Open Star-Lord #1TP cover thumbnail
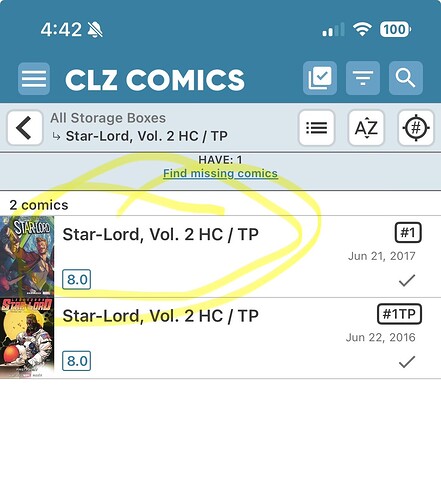Screen dimensions: 441x500 pos(27,338)
